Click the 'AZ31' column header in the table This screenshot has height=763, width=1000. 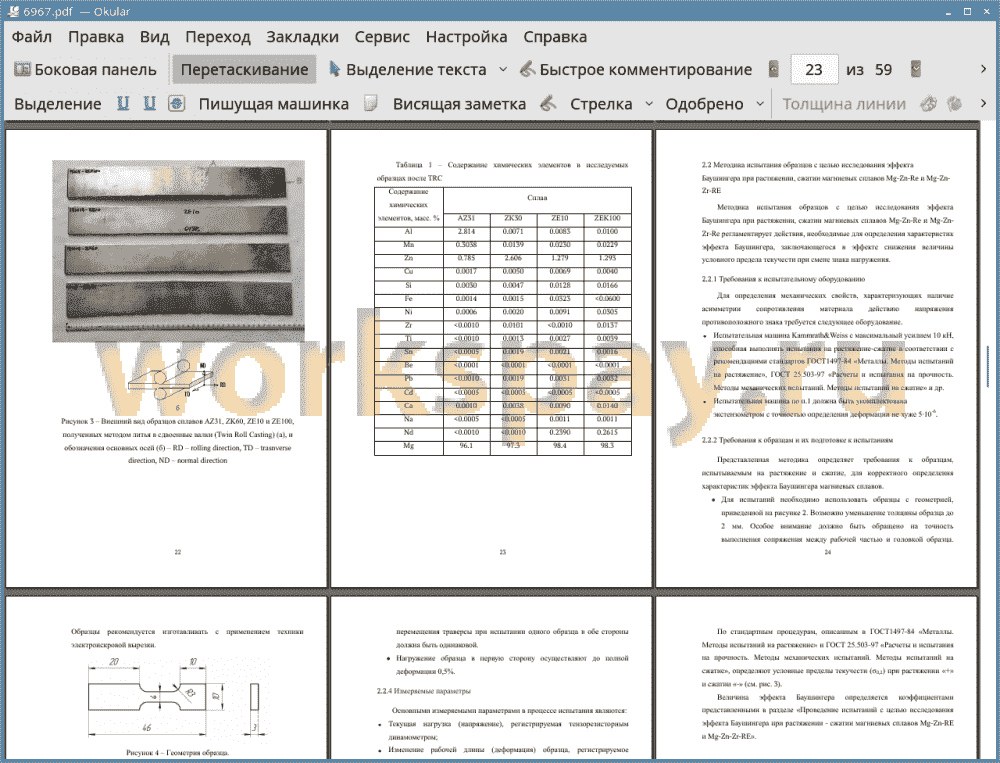(x=466, y=218)
